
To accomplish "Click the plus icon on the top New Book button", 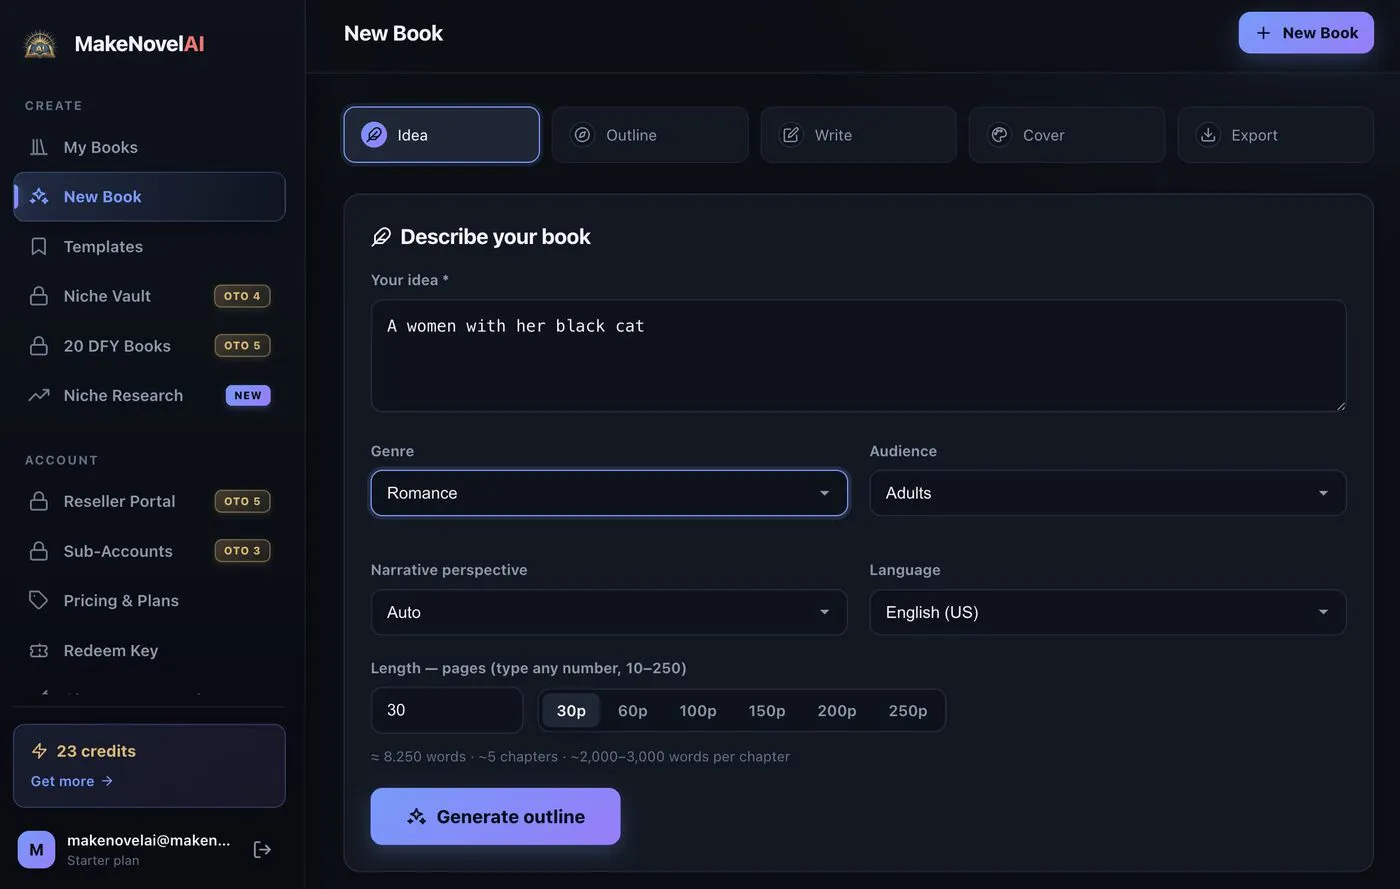I will (x=1264, y=33).
